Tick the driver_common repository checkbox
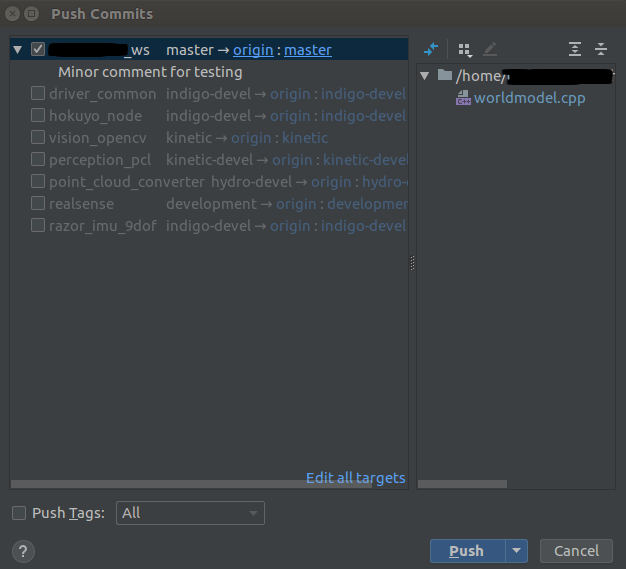The image size is (626, 569). [x=38, y=94]
